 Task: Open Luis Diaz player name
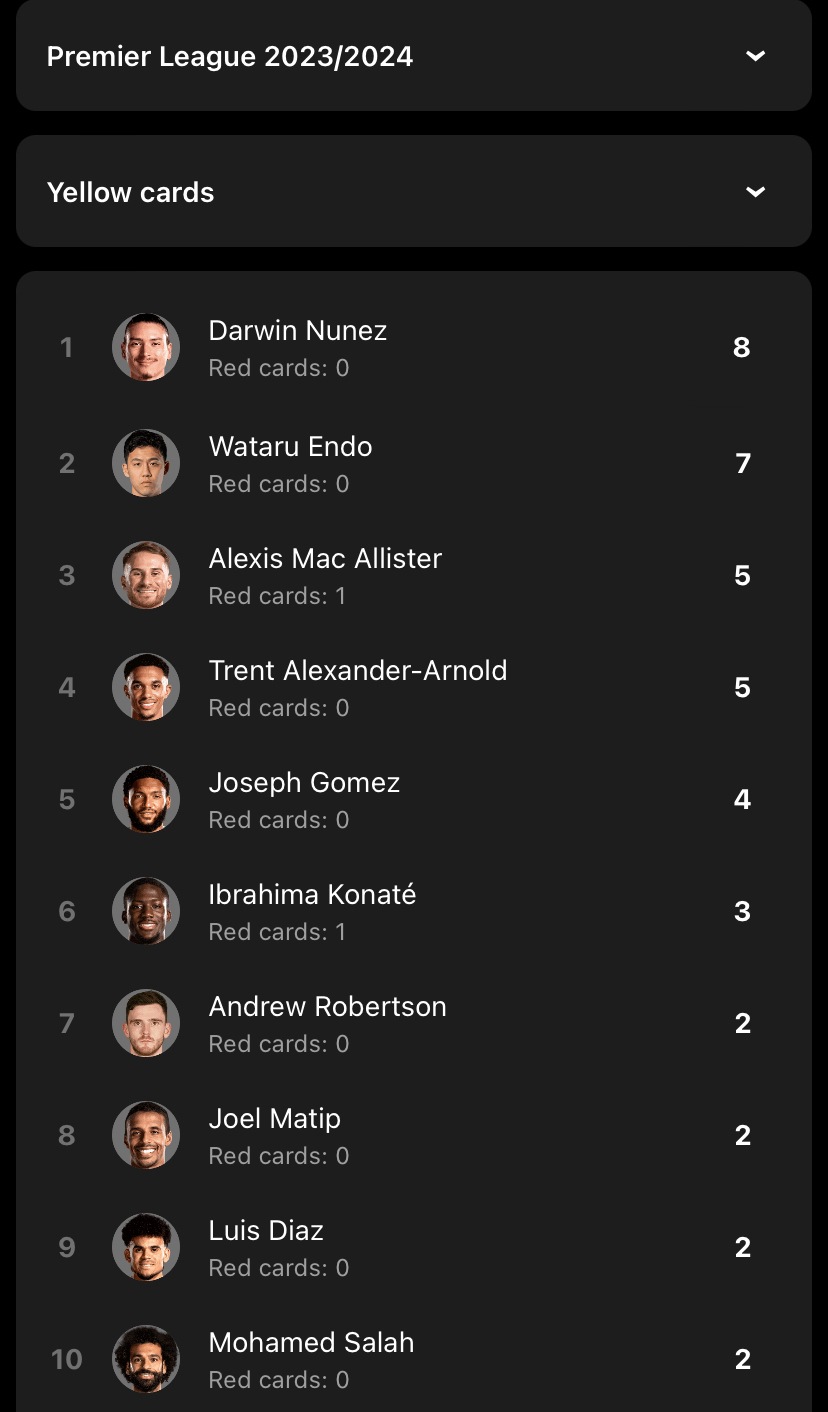point(266,1230)
